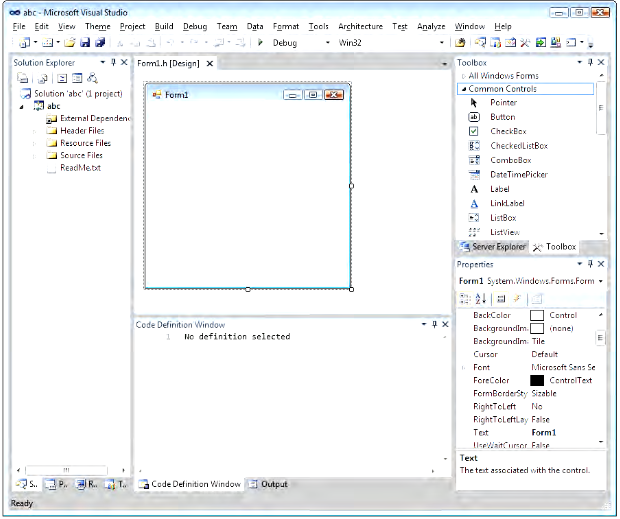Click the View Class Diagram icon in Solution Explorer
The image size is (620, 519).
click(x=92, y=78)
